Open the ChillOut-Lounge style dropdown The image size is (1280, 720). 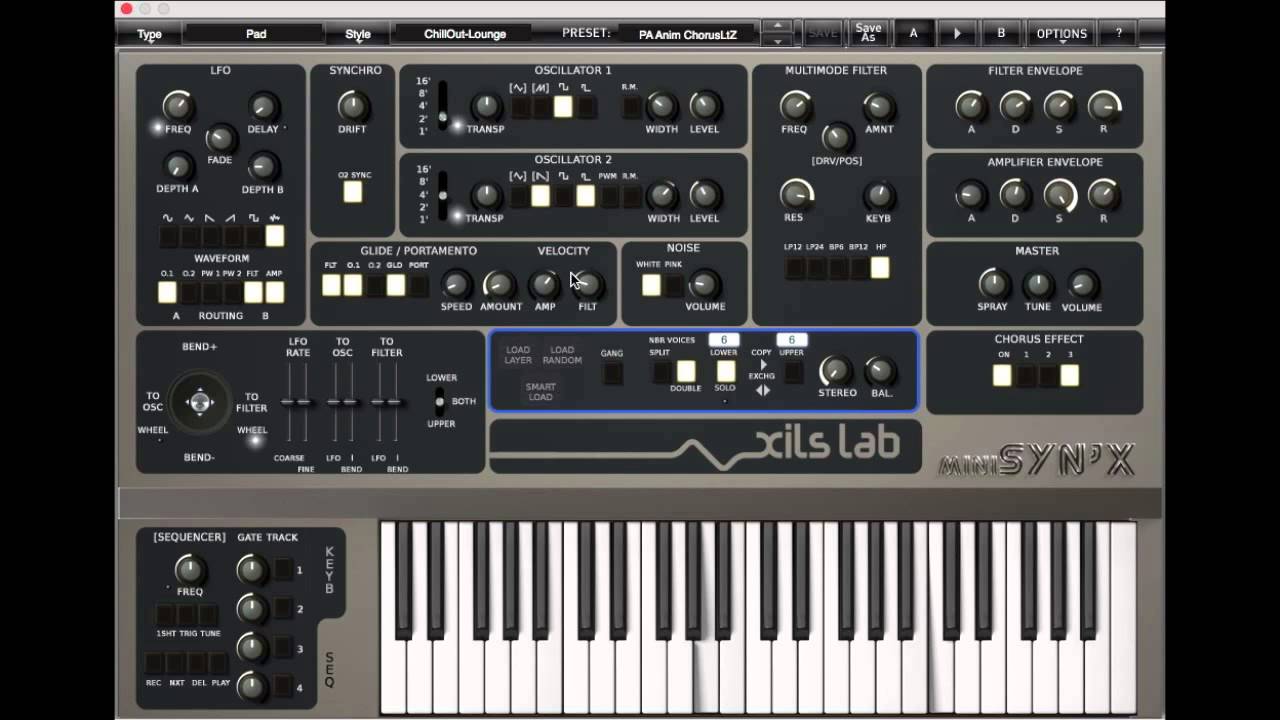click(x=465, y=34)
